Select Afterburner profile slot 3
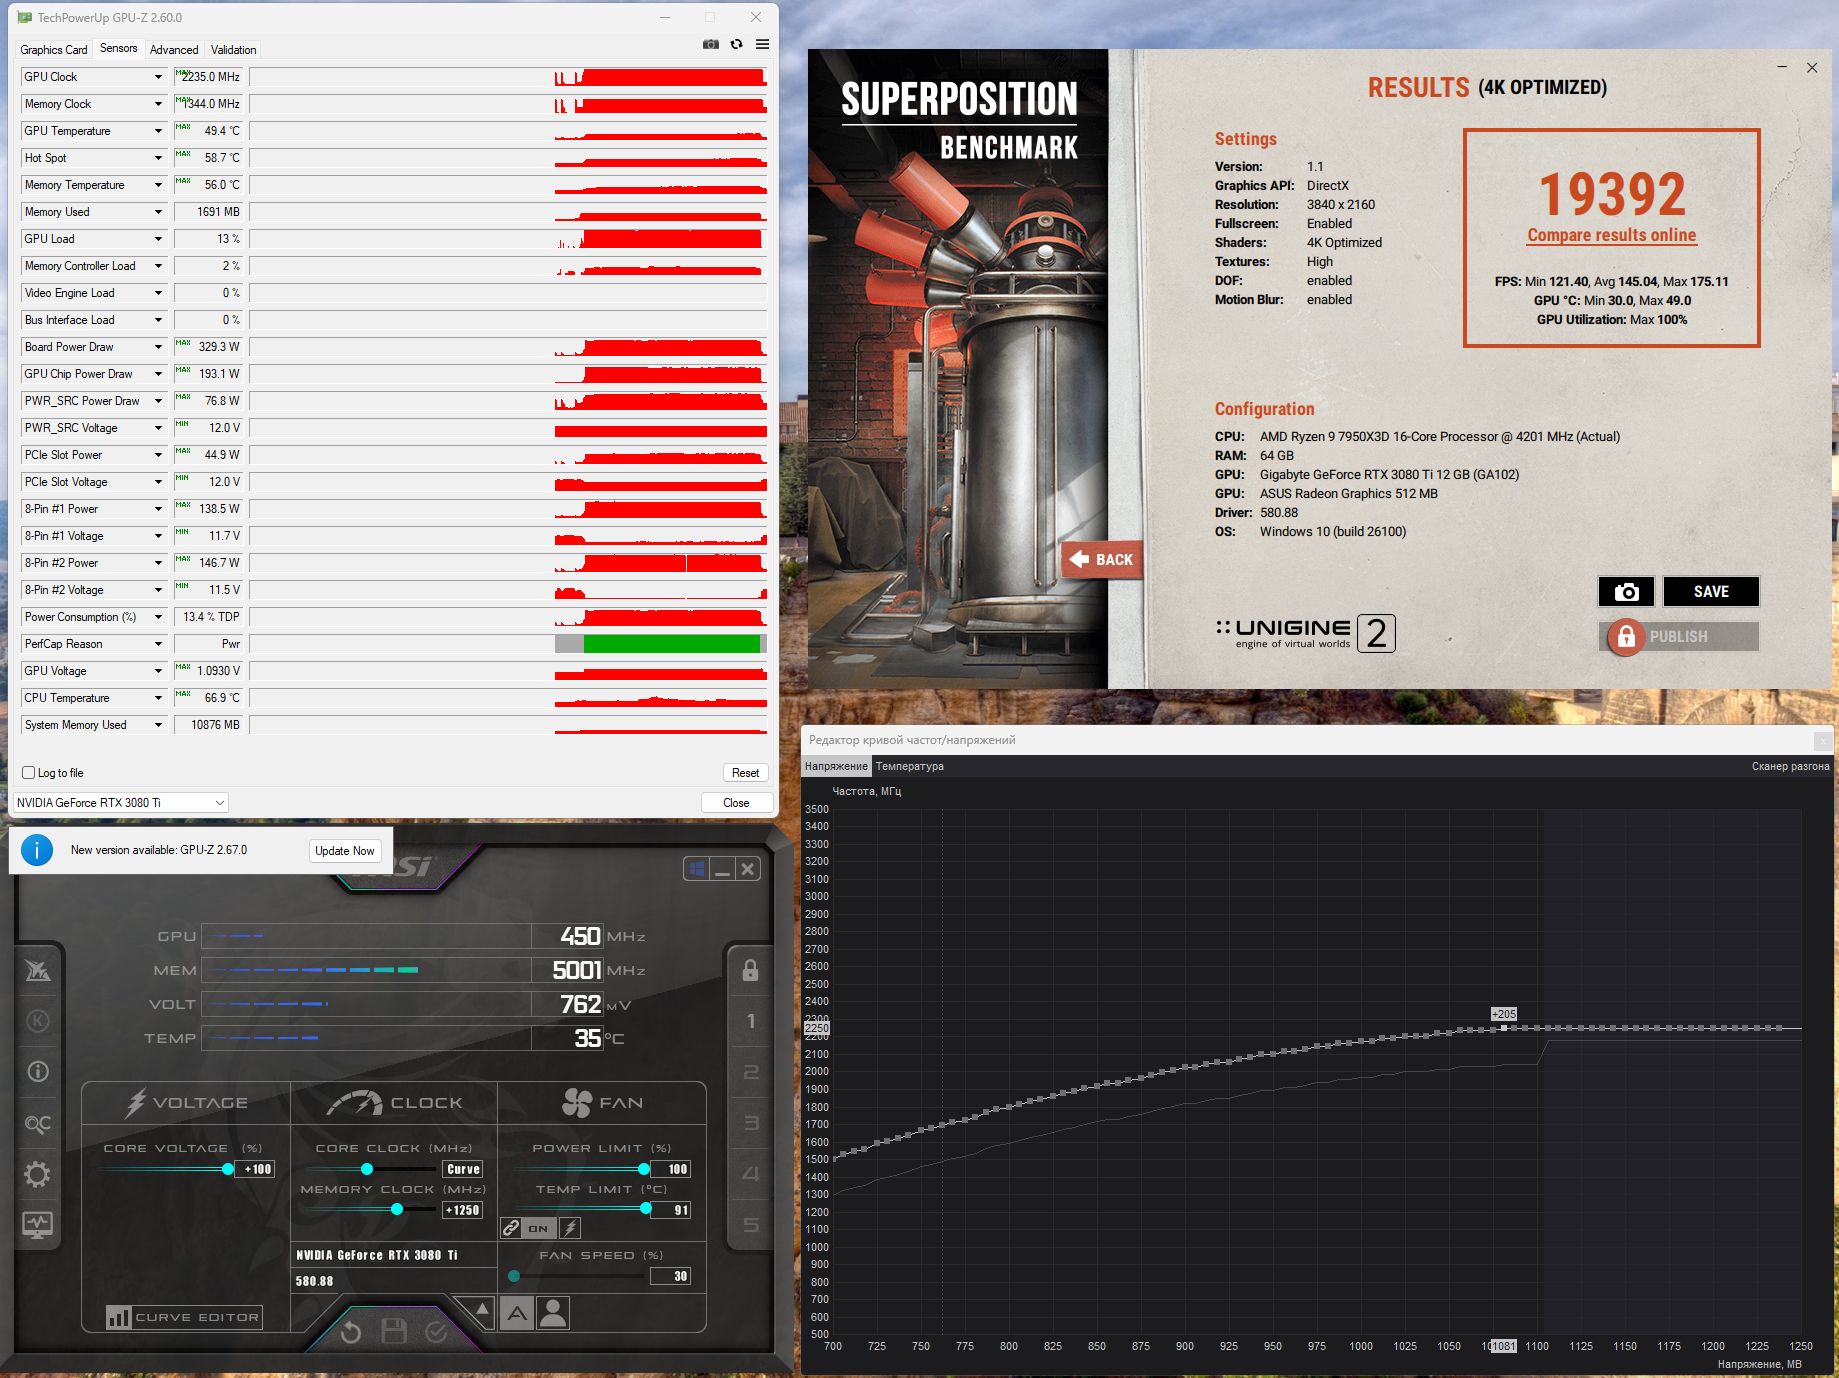1839x1378 pixels. pos(751,1123)
